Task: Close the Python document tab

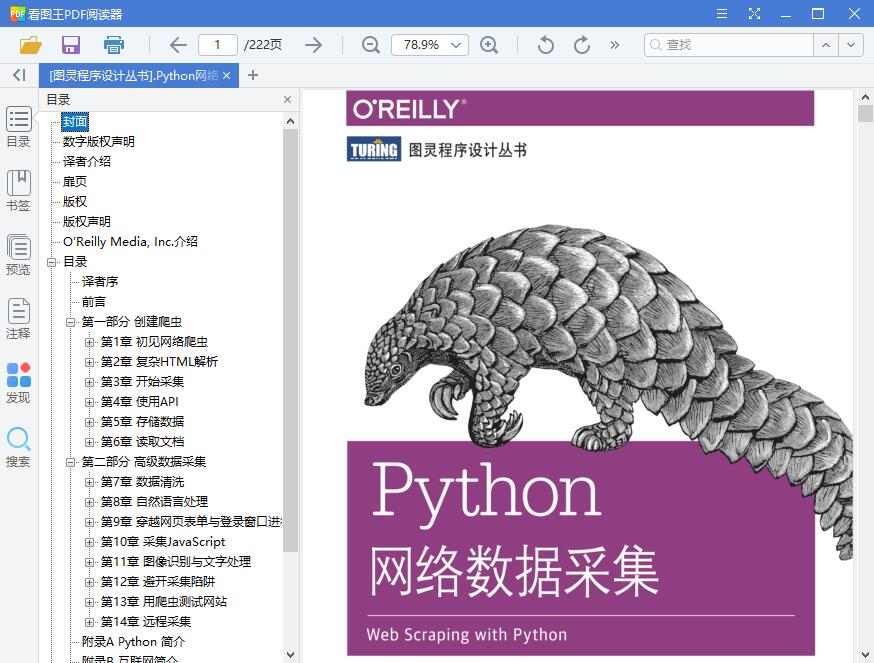Action: pyautogui.click(x=226, y=75)
